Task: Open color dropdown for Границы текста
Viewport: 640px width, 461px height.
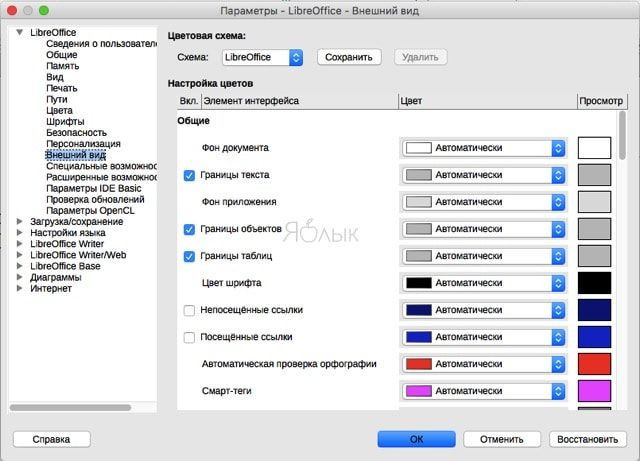Action: coord(484,175)
